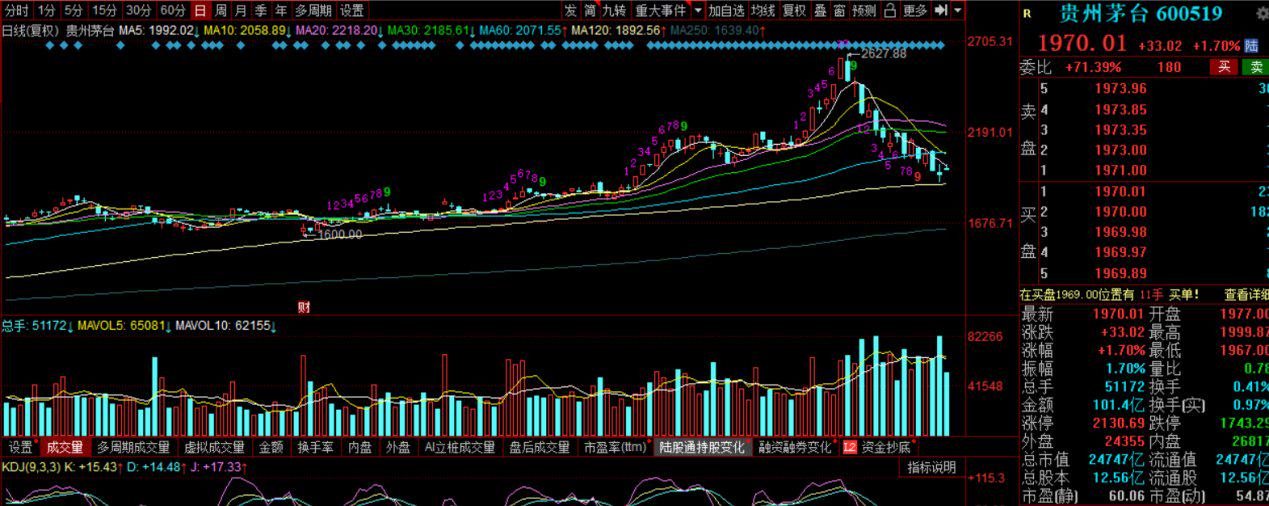Screen dimensions: 1269x506
Task: Open indicator 设置 in bottom tab row
Action: click(20, 447)
